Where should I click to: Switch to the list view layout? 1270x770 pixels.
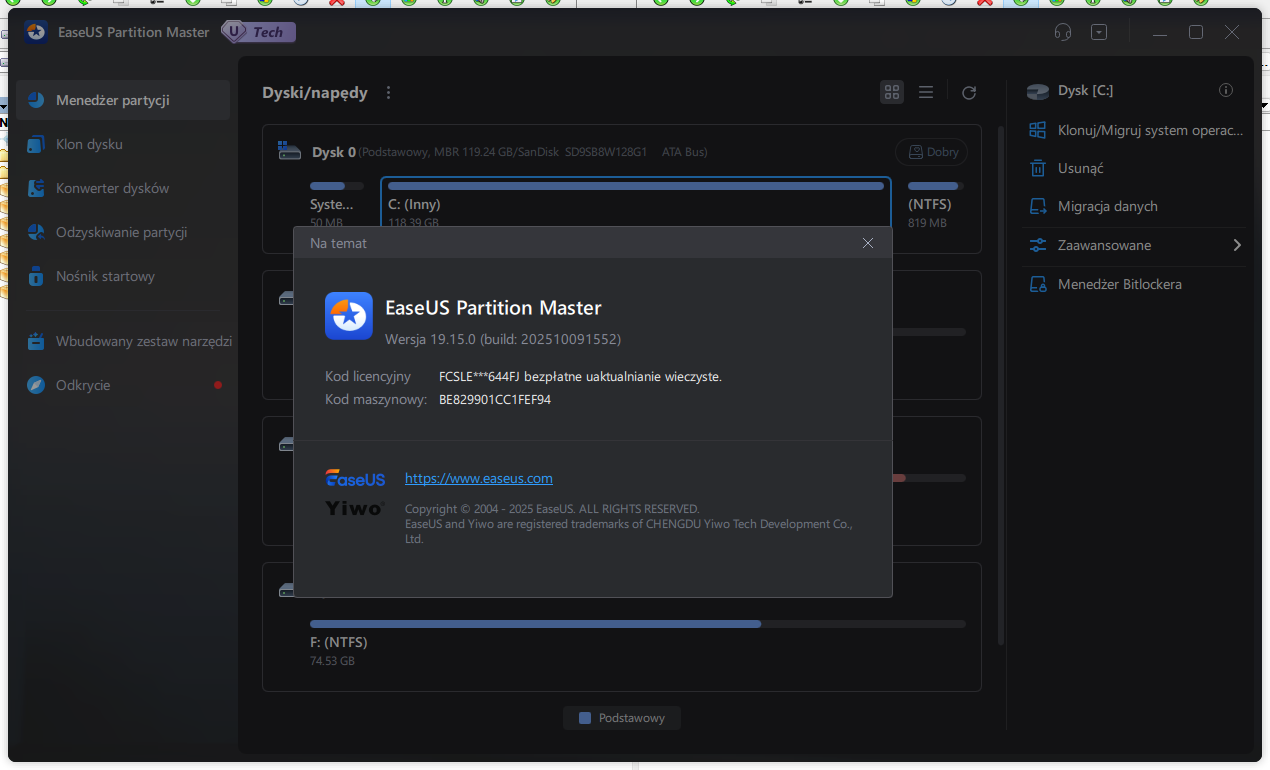pos(926,92)
